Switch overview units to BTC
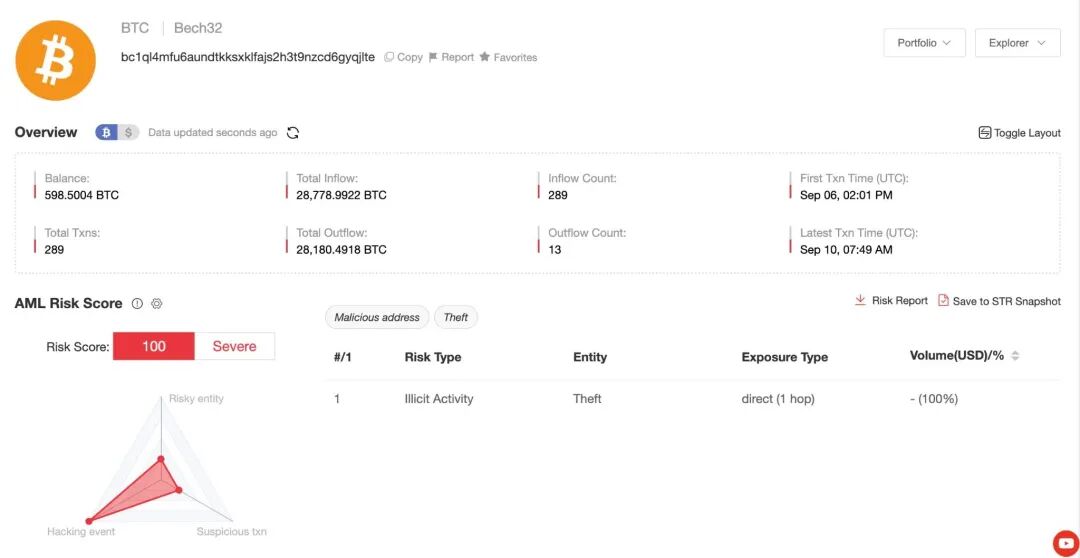 tap(106, 133)
